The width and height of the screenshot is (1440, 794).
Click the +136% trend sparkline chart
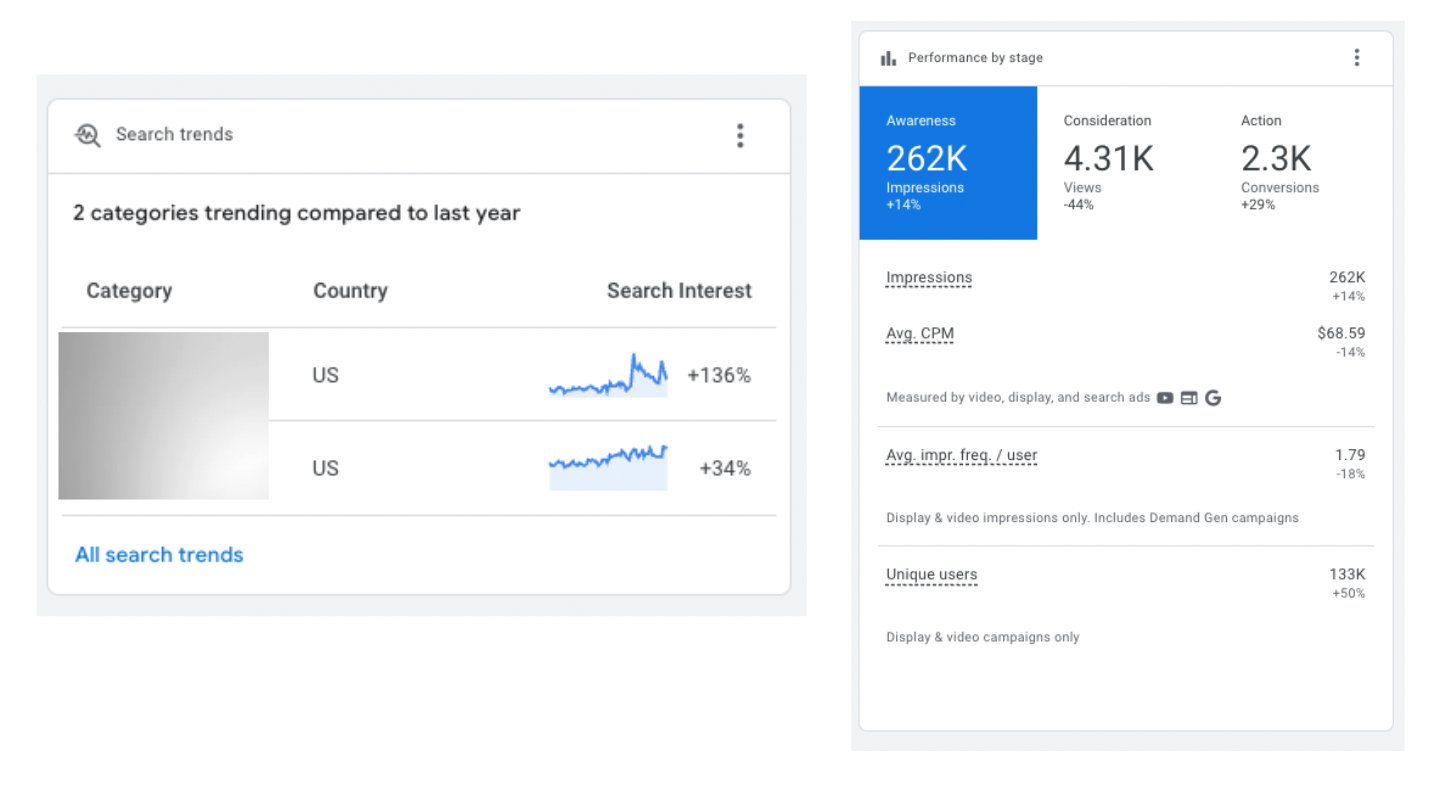click(x=608, y=374)
